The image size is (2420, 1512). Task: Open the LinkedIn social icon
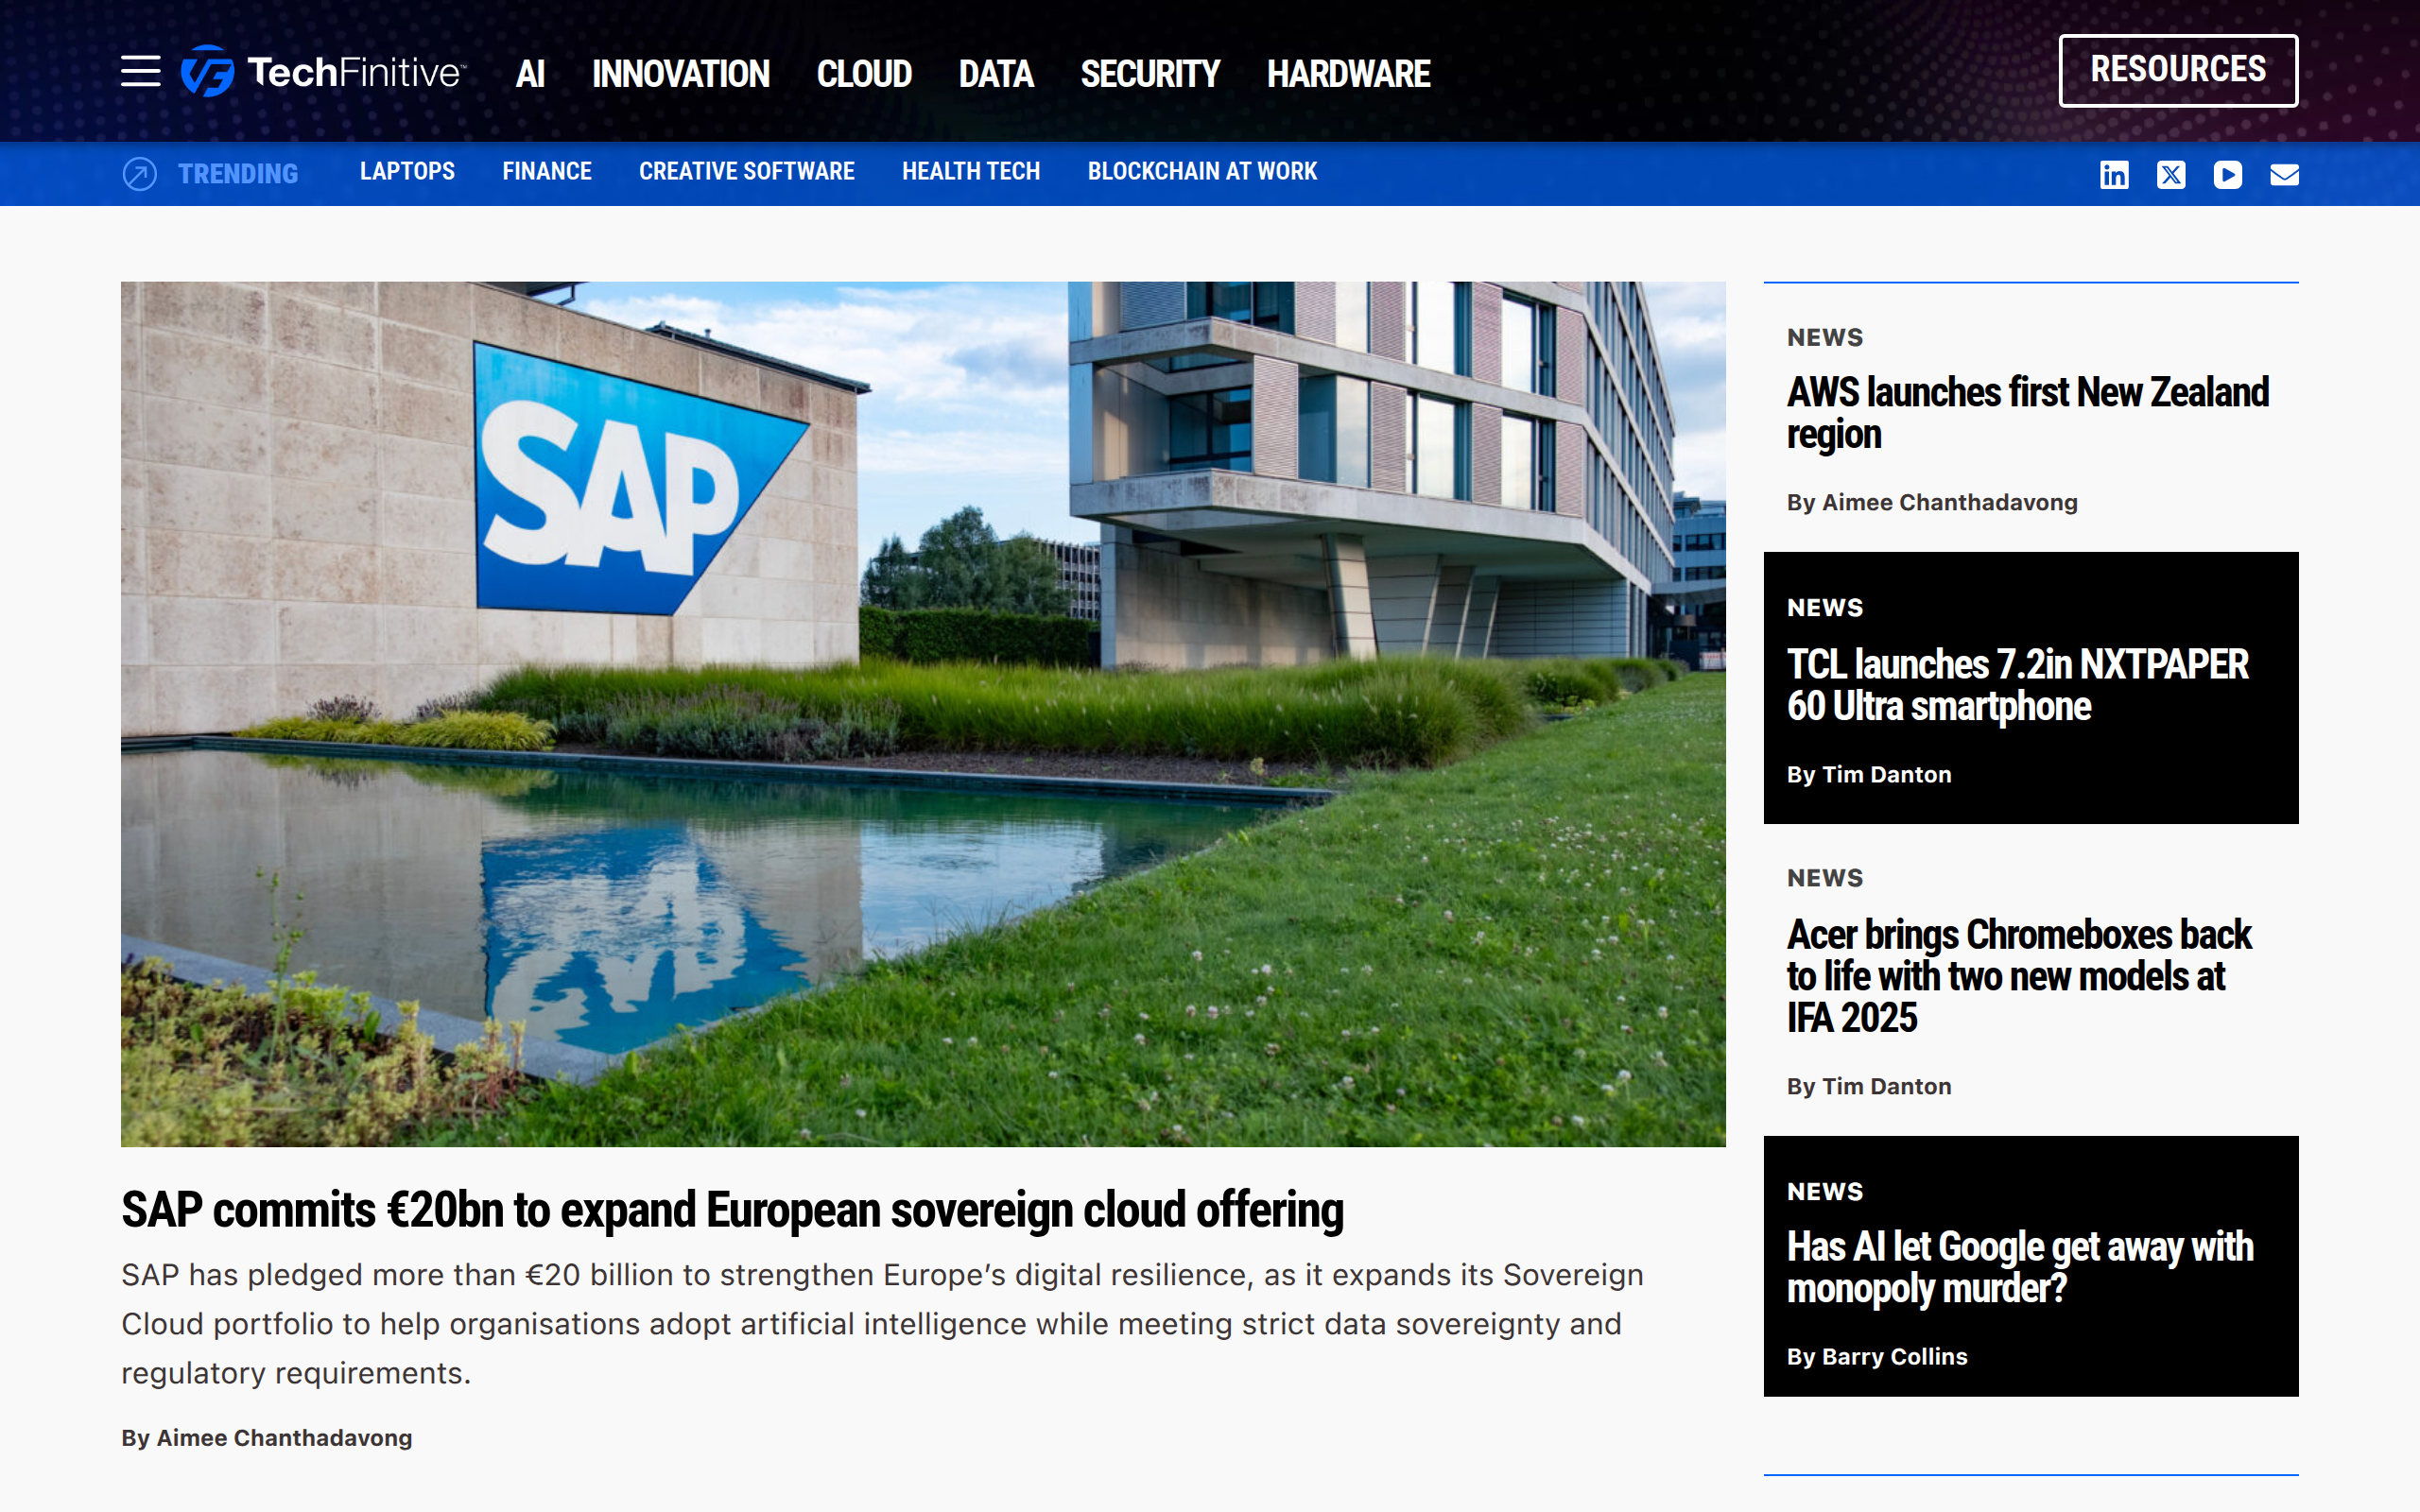(2114, 175)
